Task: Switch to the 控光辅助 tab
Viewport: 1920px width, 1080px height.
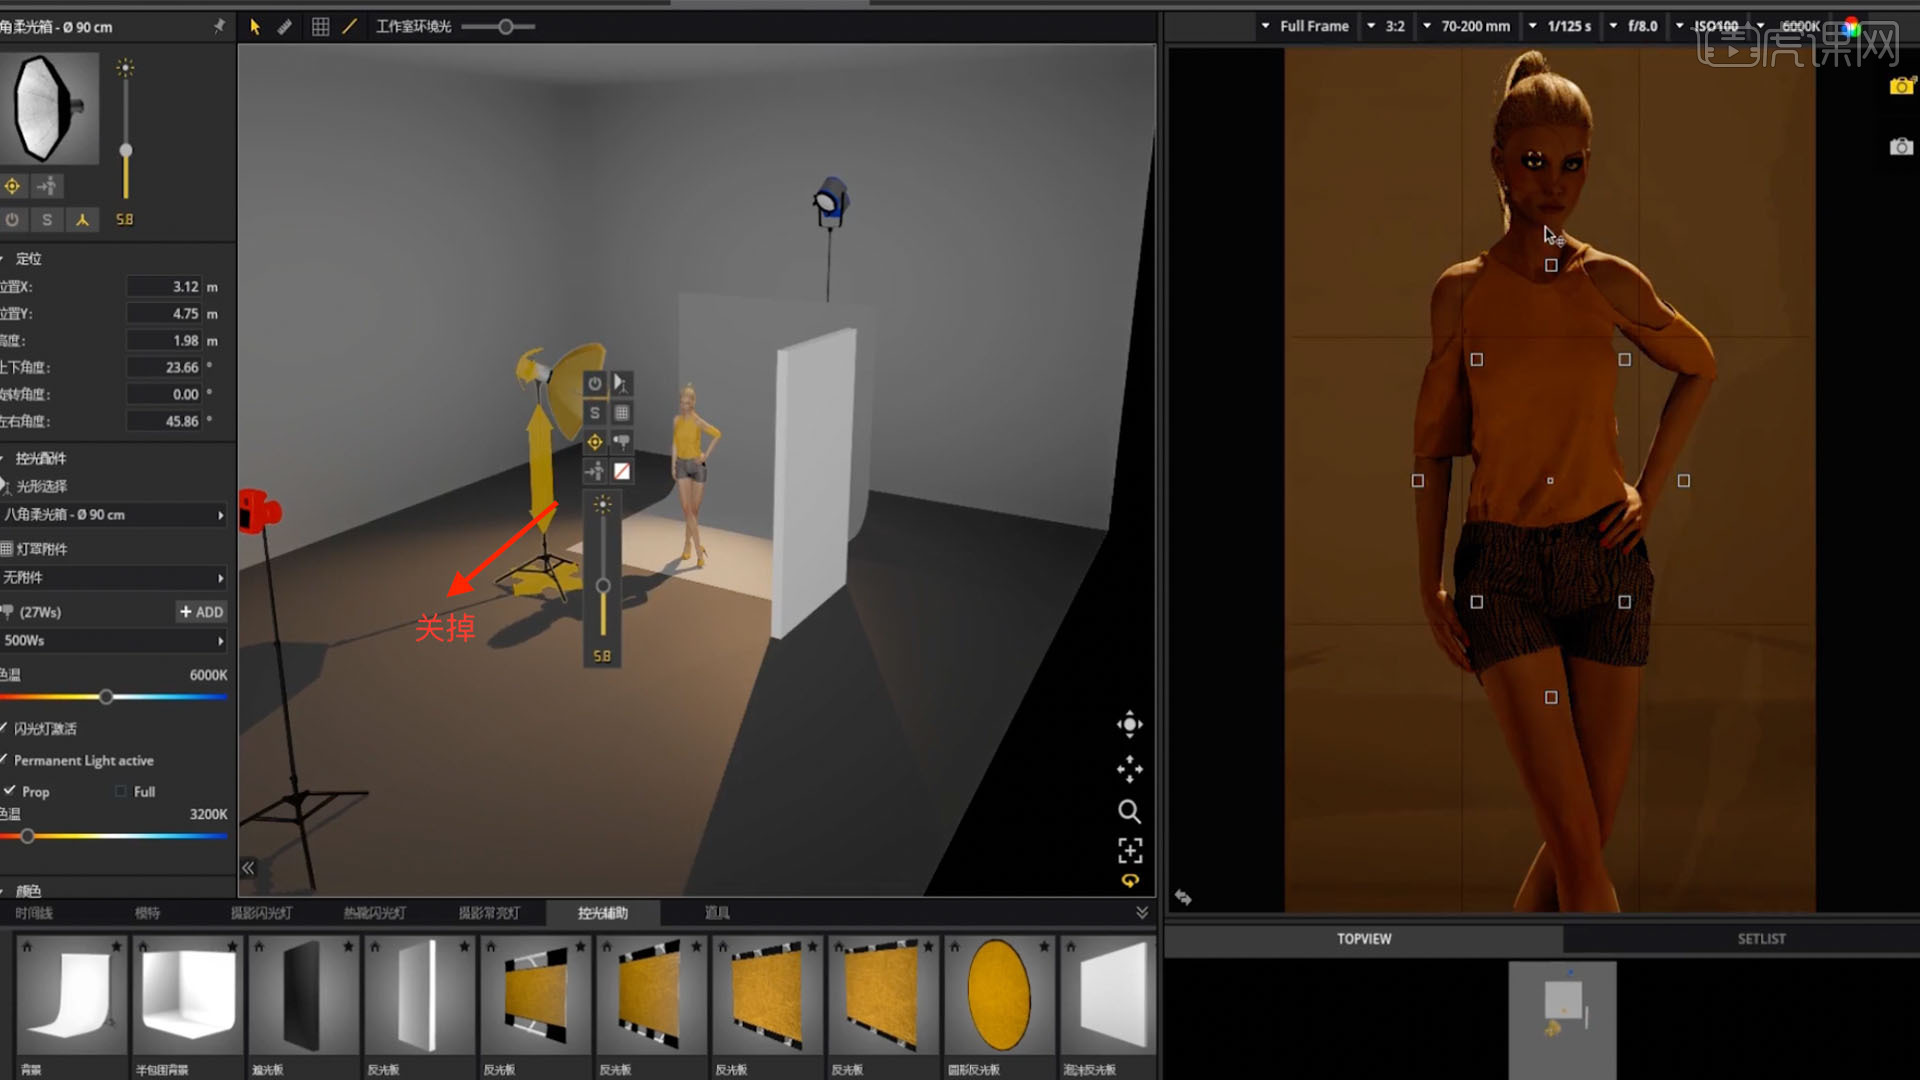Action: 603,913
